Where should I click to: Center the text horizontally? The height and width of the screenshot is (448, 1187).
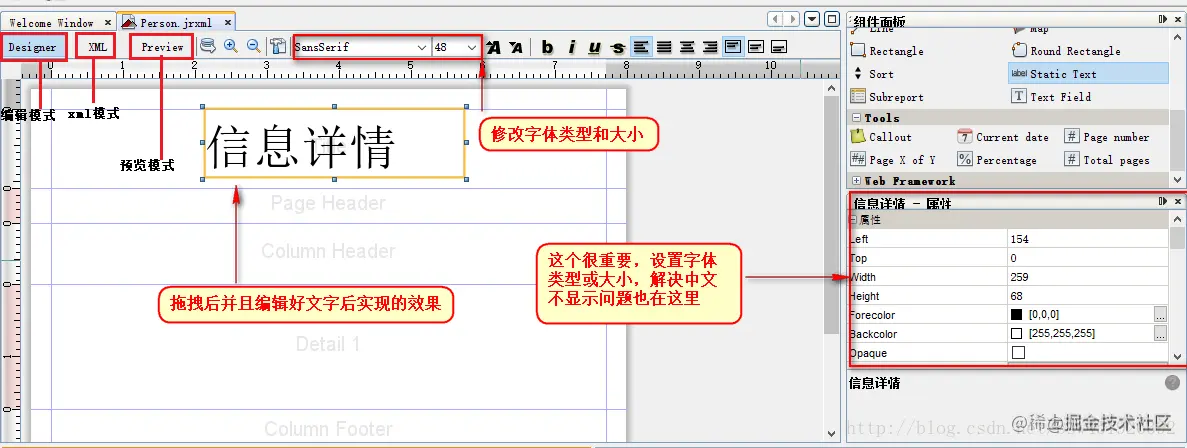click(687, 47)
